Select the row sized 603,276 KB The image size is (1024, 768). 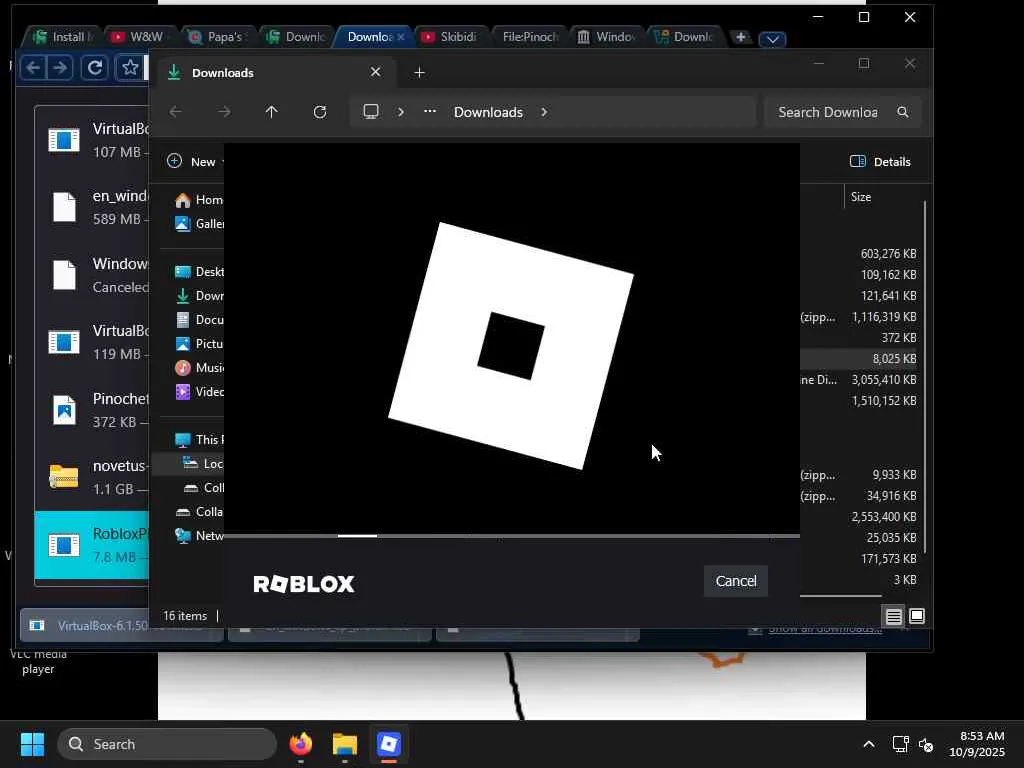pyautogui.click(x=861, y=253)
